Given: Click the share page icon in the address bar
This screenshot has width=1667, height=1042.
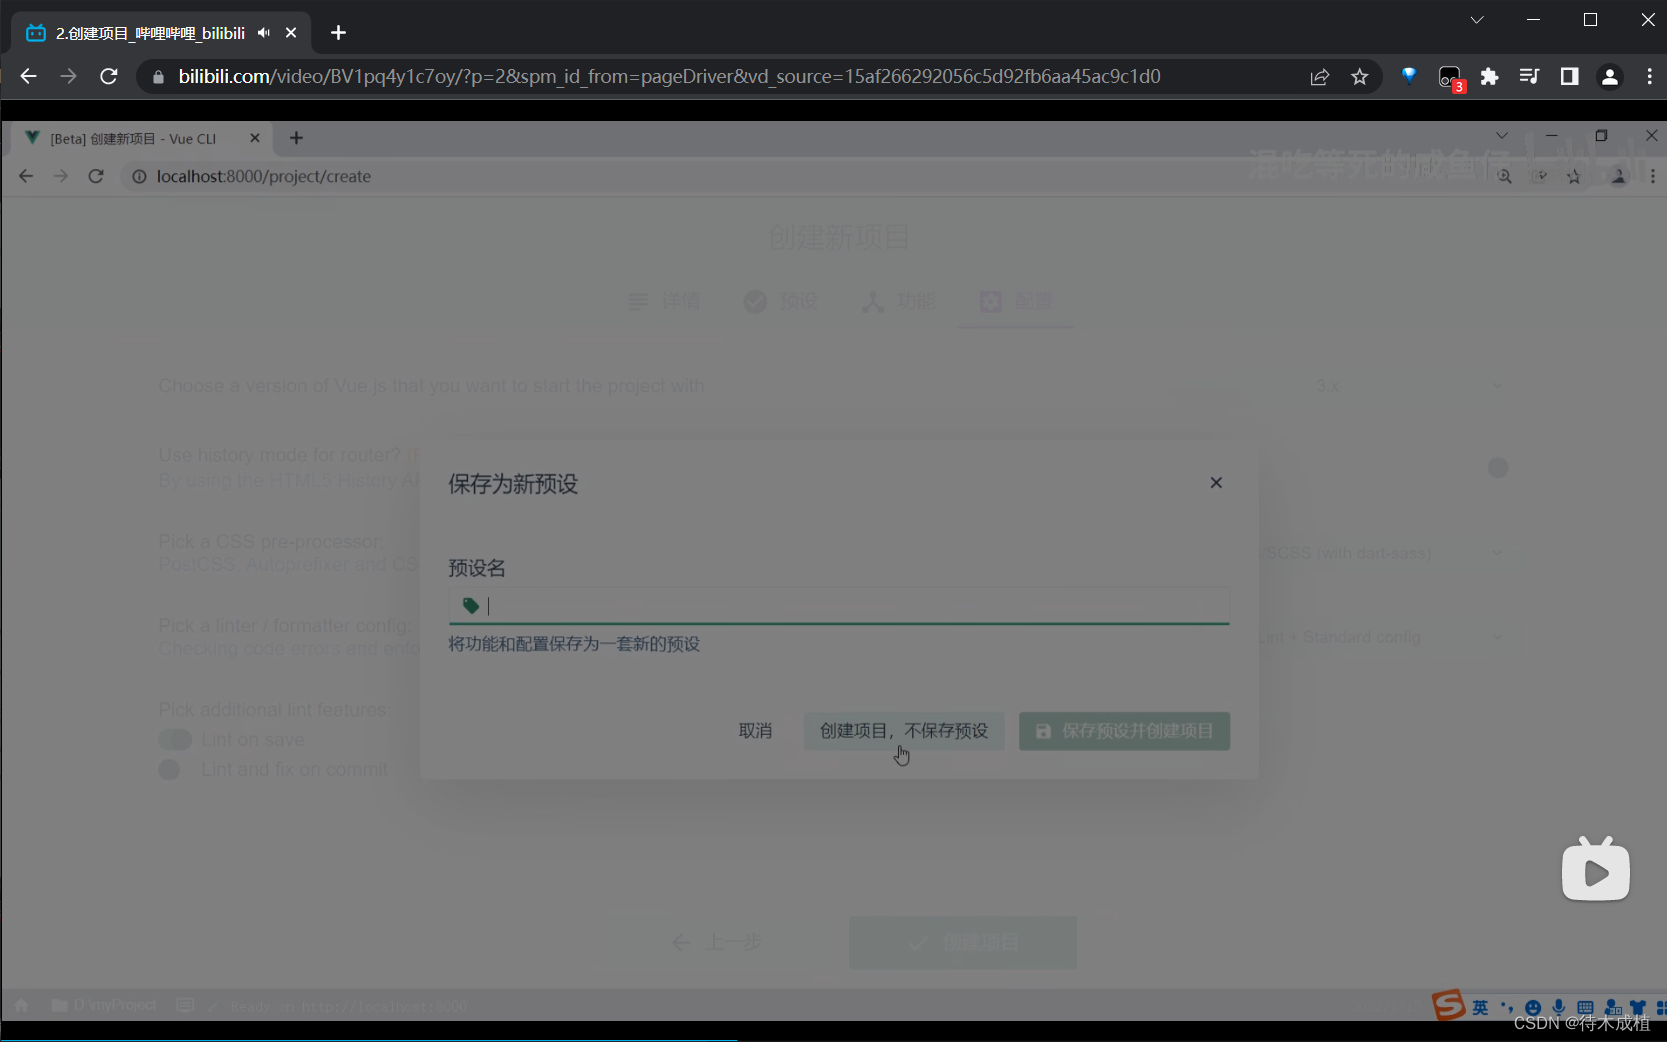Looking at the screenshot, I should click(x=1320, y=77).
